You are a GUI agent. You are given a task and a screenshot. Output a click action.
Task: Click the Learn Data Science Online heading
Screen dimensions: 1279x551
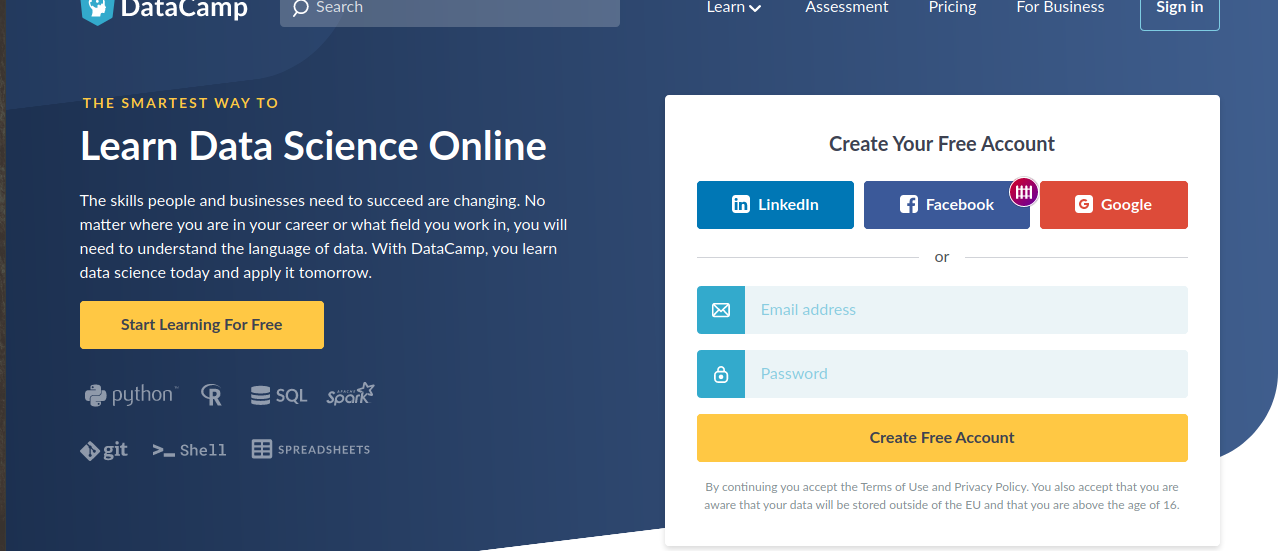pyautogui.click(x=313, y=146)
